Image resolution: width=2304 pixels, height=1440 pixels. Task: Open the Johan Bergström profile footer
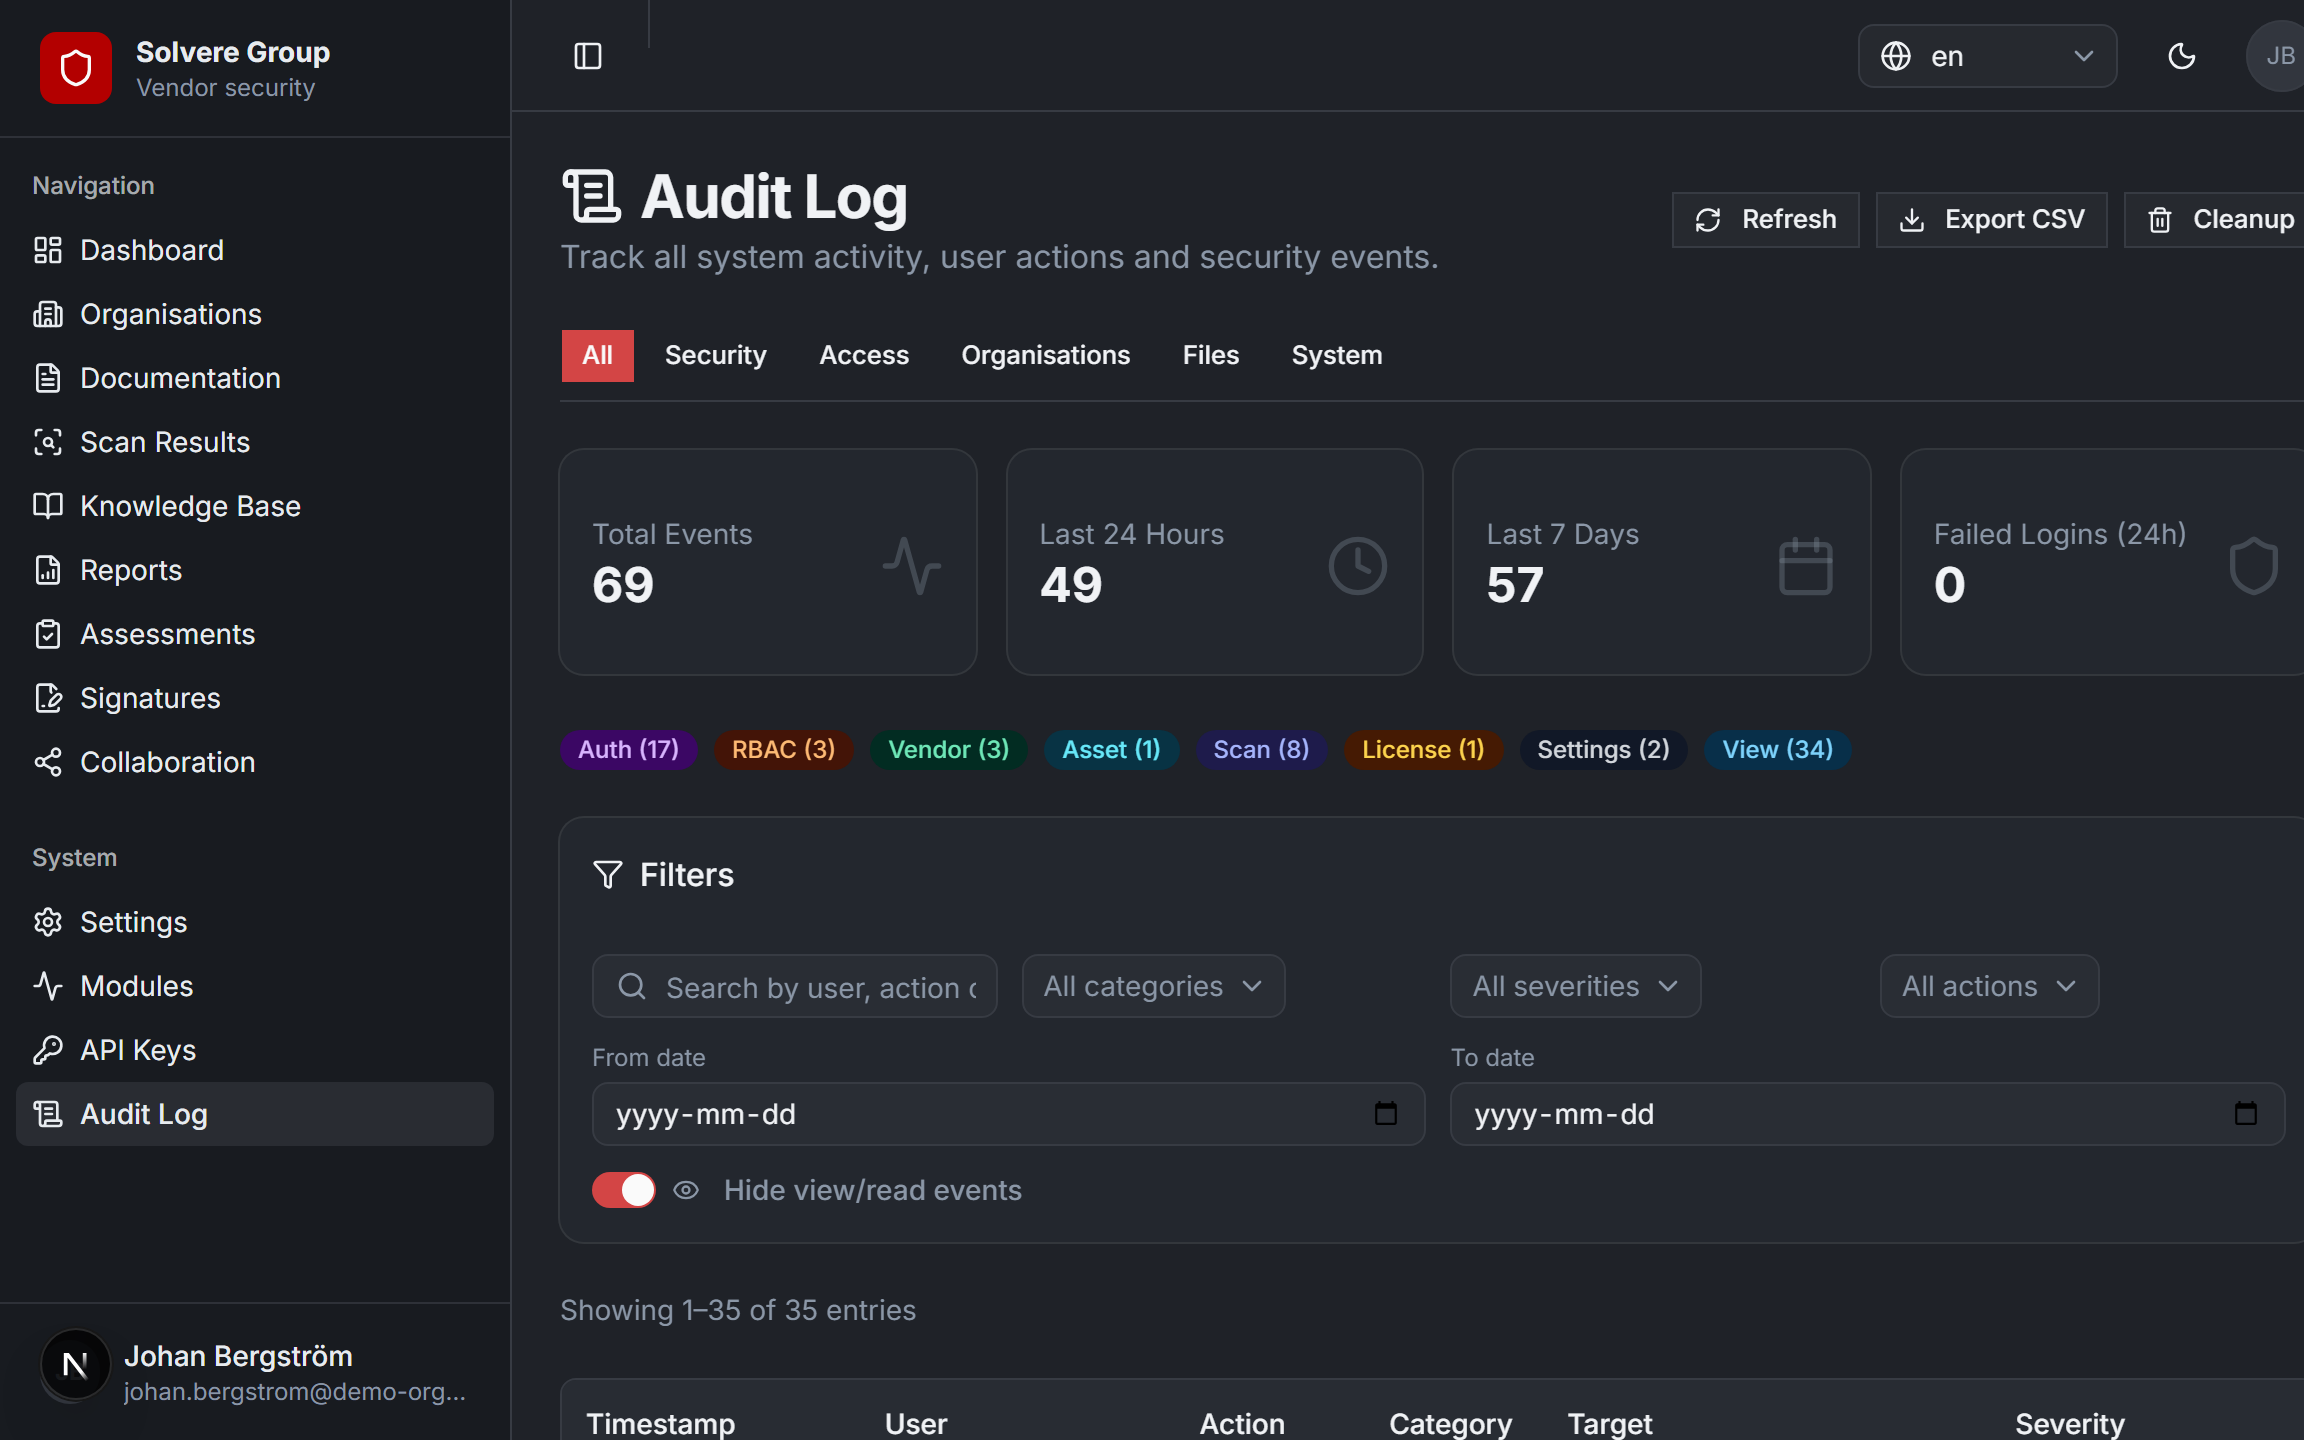255,1372
